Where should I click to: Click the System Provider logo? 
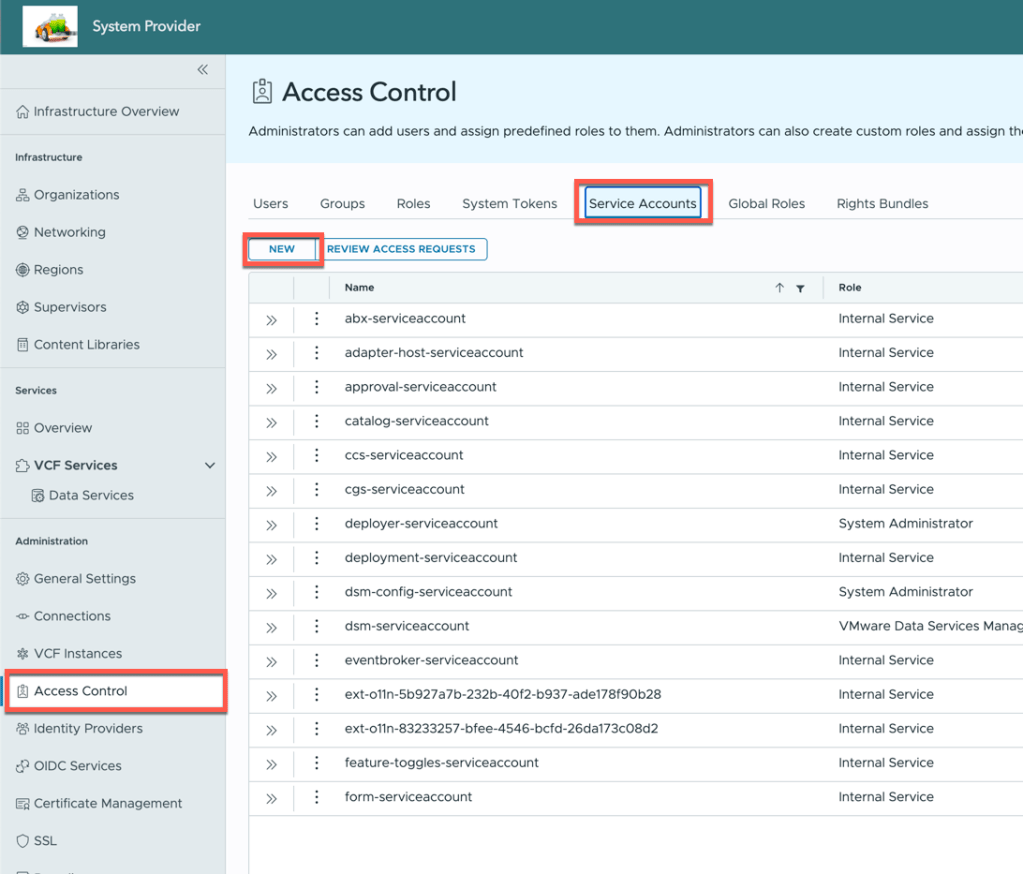(50, 26)
